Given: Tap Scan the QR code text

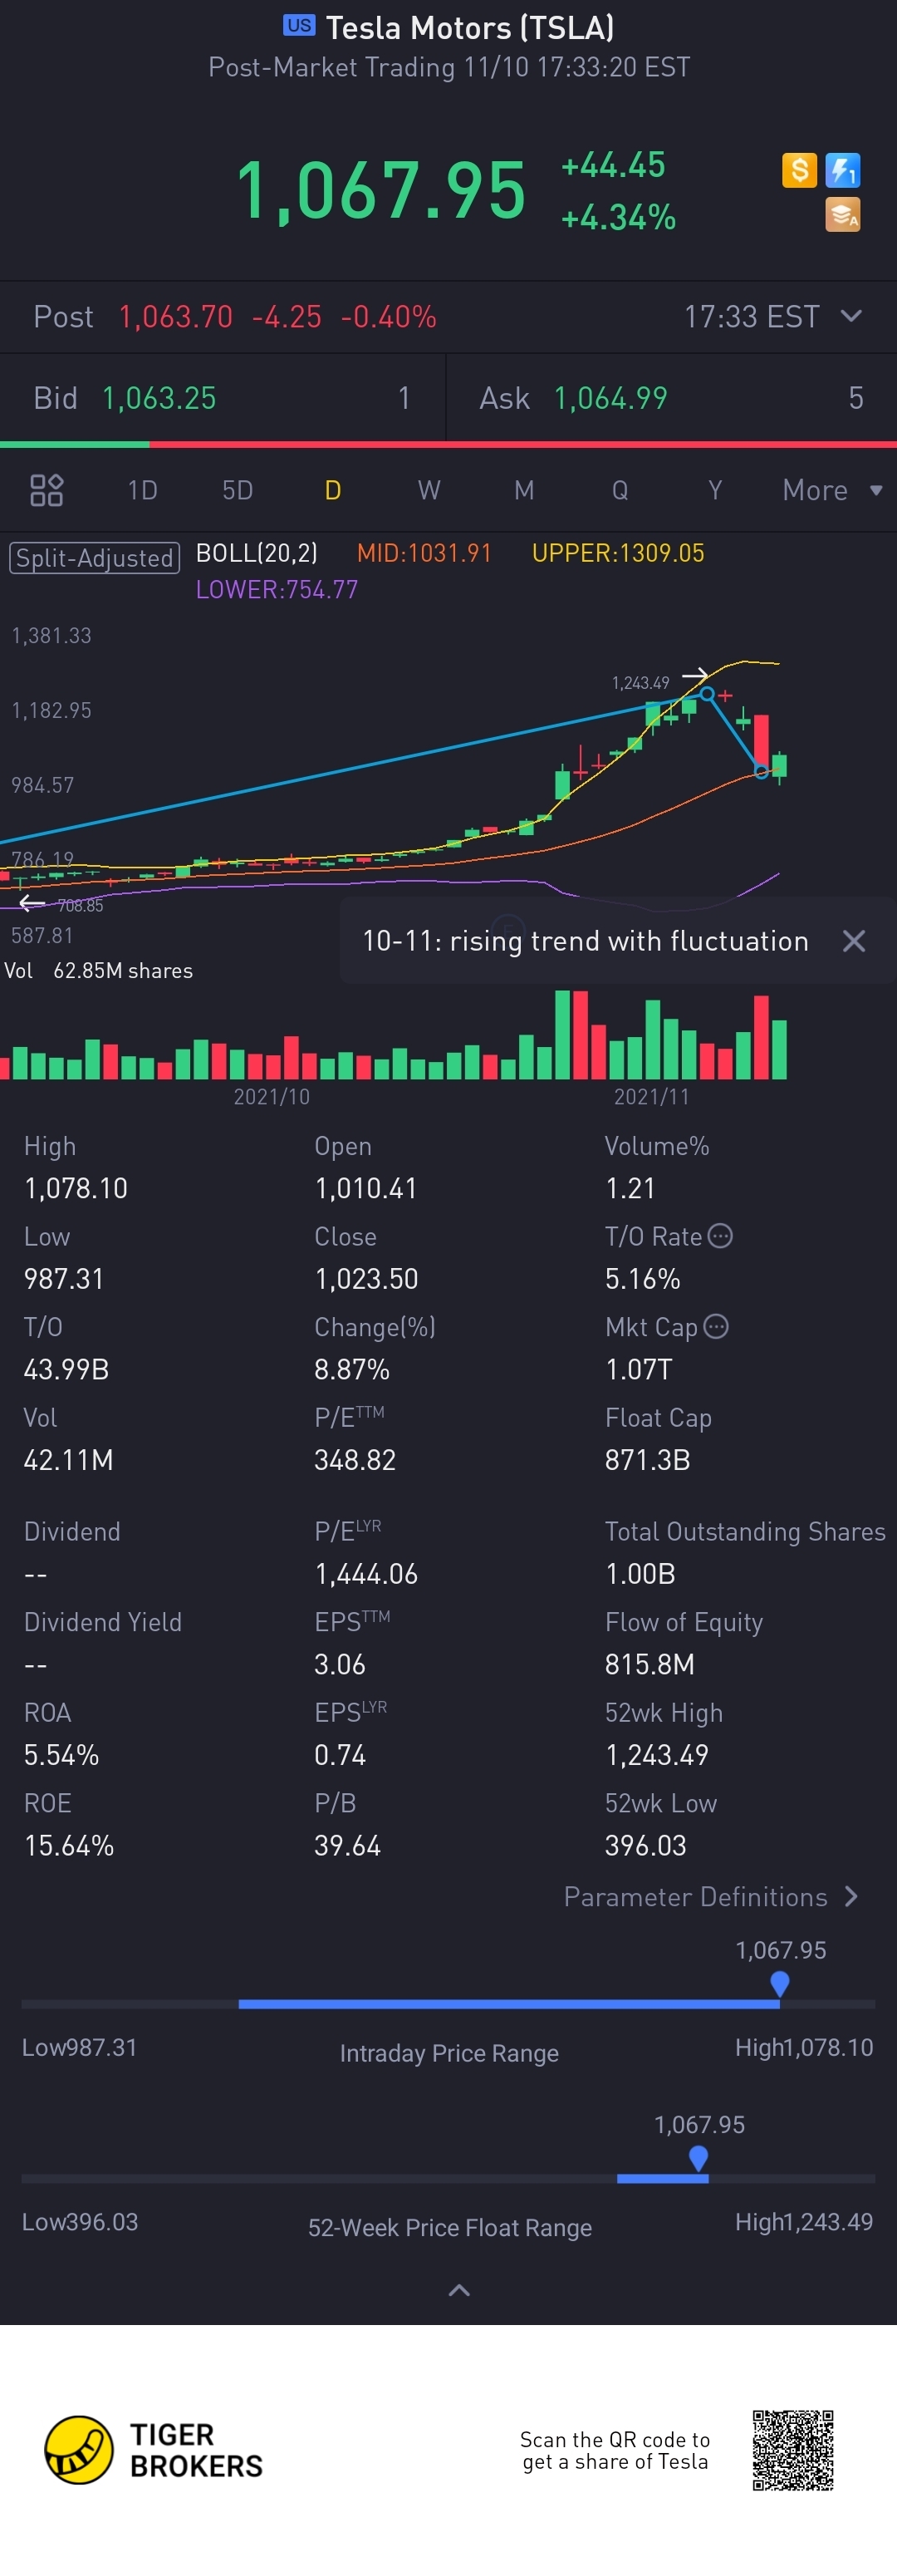Looking at the screenshot, I should [x=615, y=2450].
